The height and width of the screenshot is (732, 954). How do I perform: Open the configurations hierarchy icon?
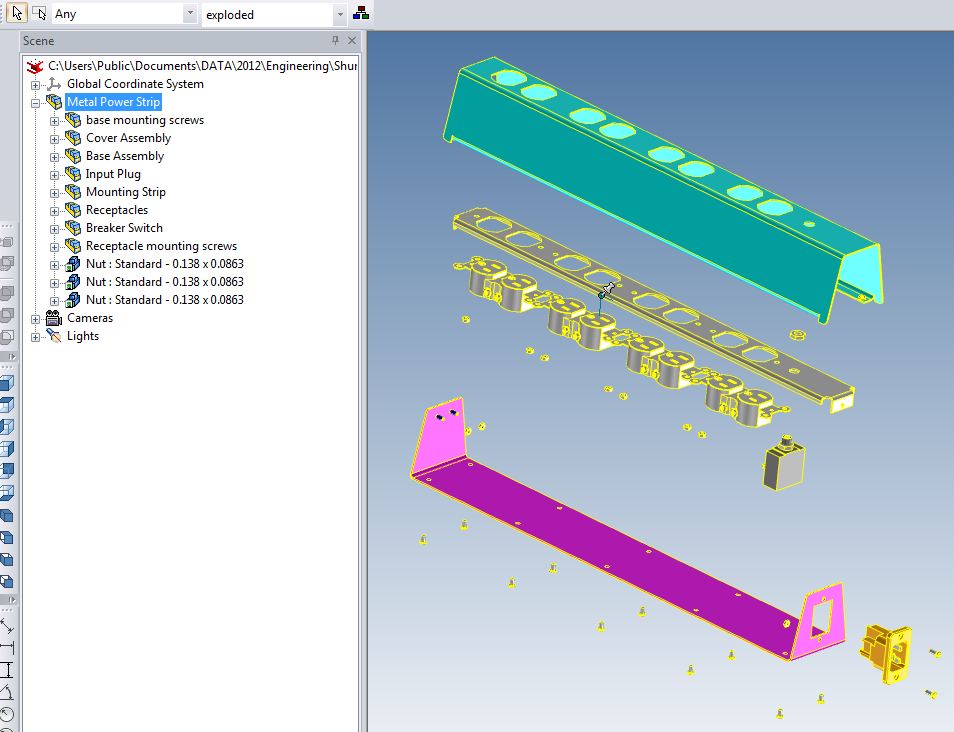click(361, 14)
